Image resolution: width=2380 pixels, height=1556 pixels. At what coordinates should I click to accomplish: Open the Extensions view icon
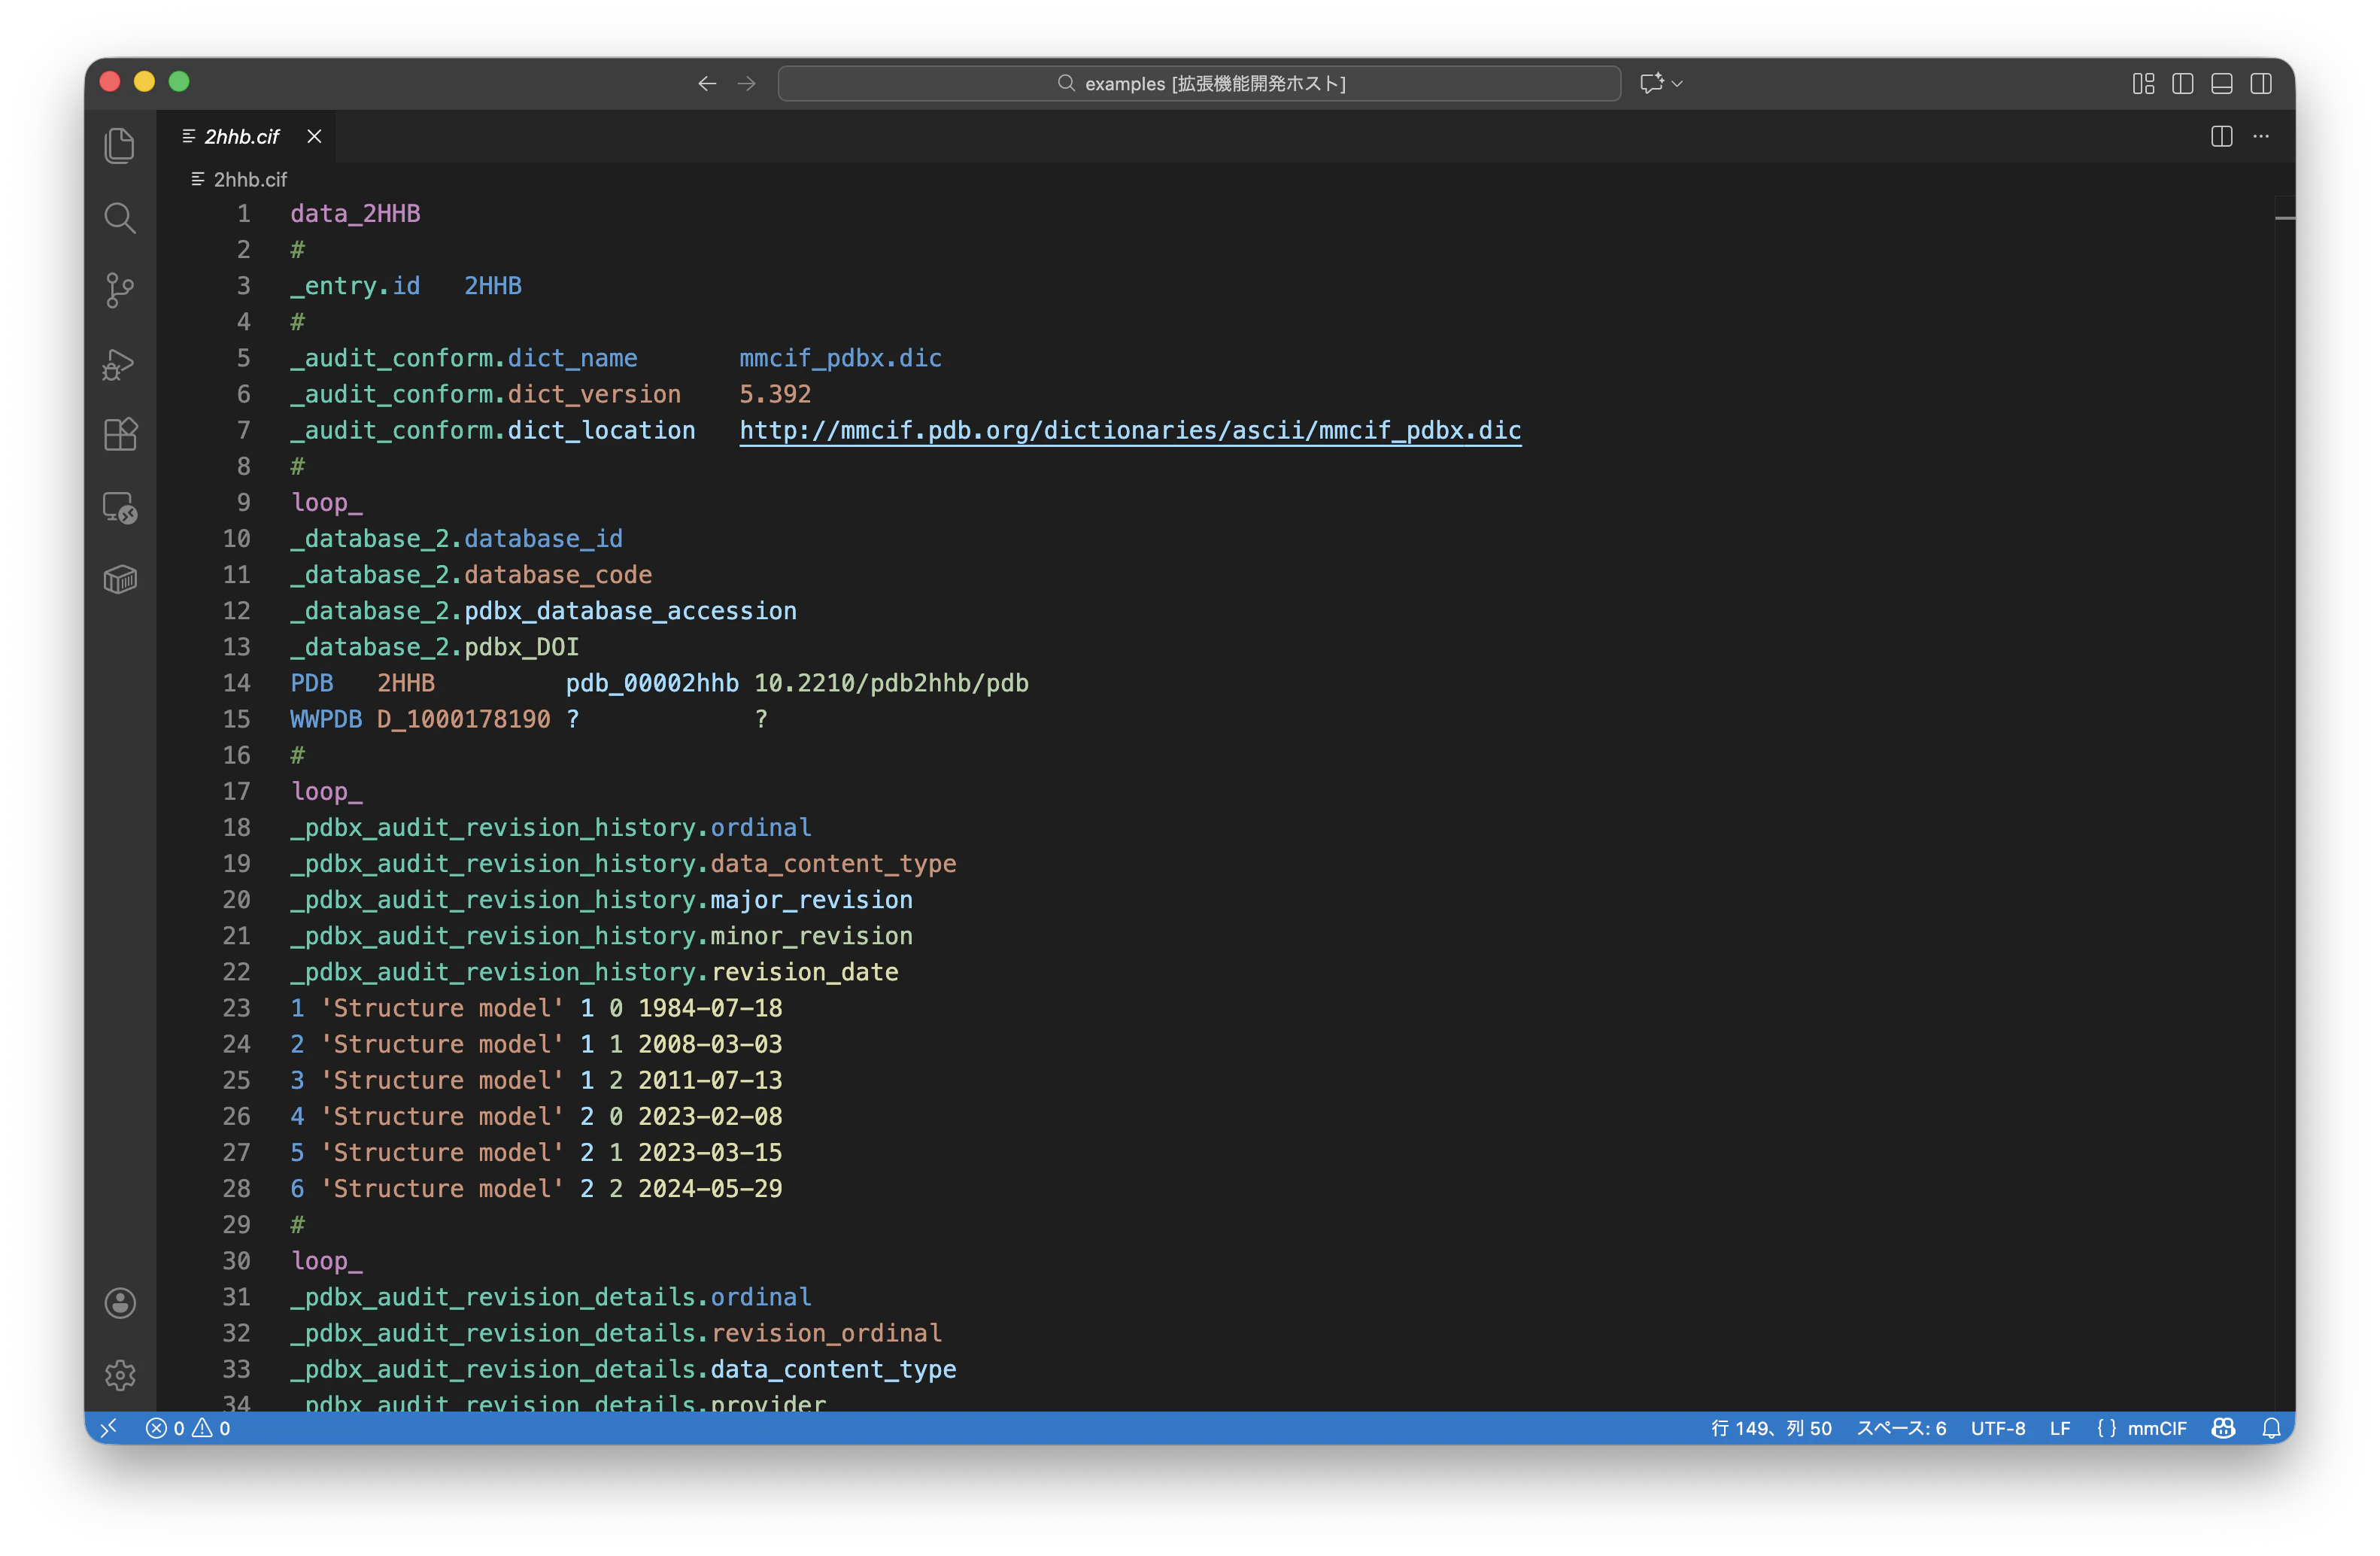[120, 435]
